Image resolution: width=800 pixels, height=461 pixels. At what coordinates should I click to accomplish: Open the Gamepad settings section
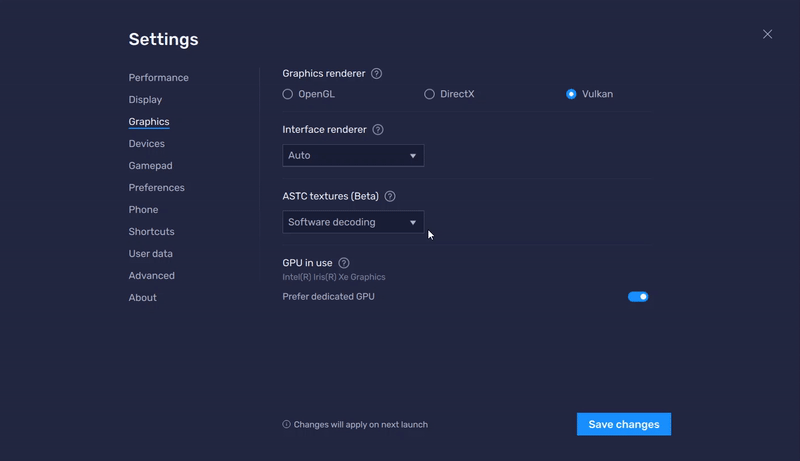pyautogui.click(x=150, y=166)
